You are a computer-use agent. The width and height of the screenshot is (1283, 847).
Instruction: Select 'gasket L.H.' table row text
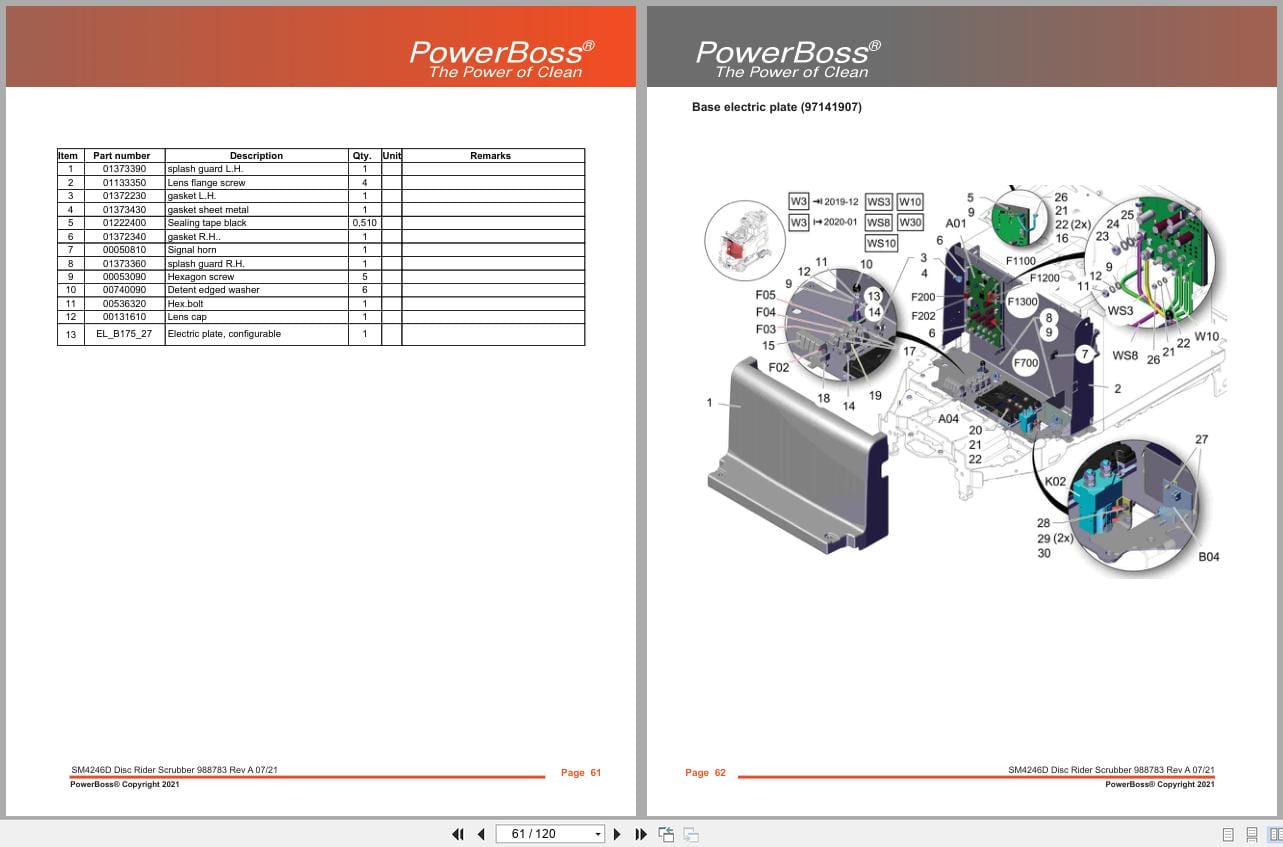(191, 196)
